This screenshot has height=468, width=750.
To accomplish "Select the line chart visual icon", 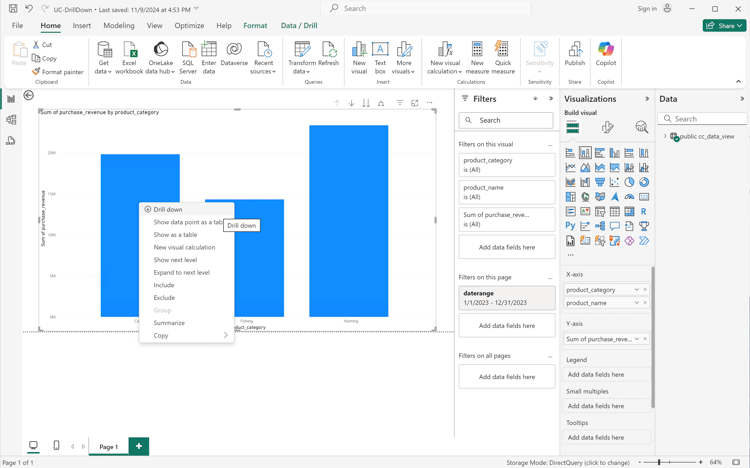I will point(570,167).
